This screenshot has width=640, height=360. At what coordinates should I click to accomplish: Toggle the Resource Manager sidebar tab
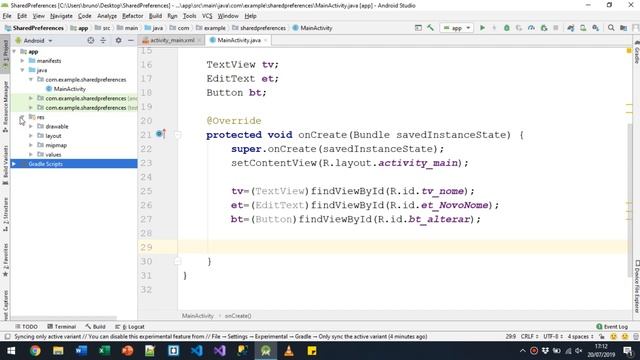[x=5, y=107]
